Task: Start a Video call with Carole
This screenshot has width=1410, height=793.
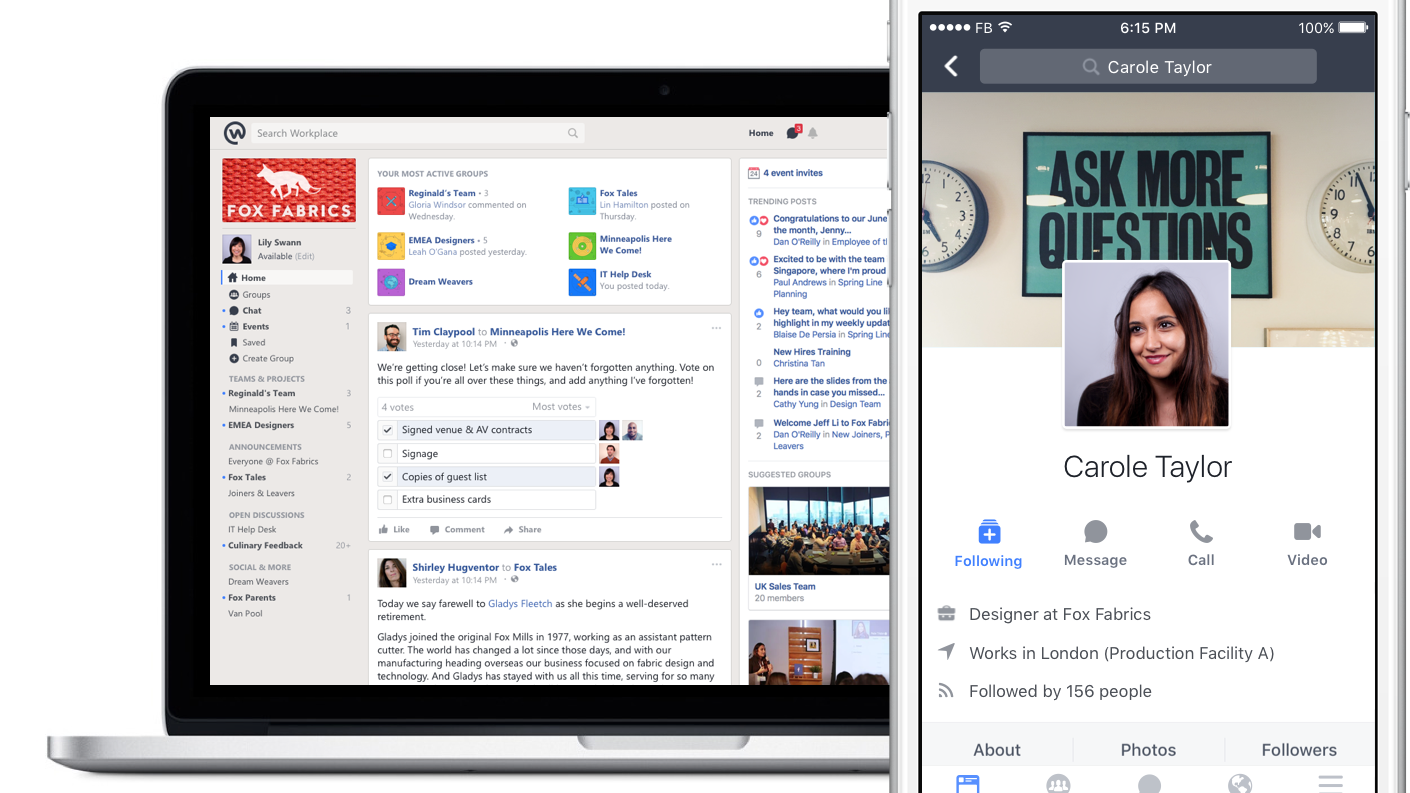Action: [x=1306, y=532]
